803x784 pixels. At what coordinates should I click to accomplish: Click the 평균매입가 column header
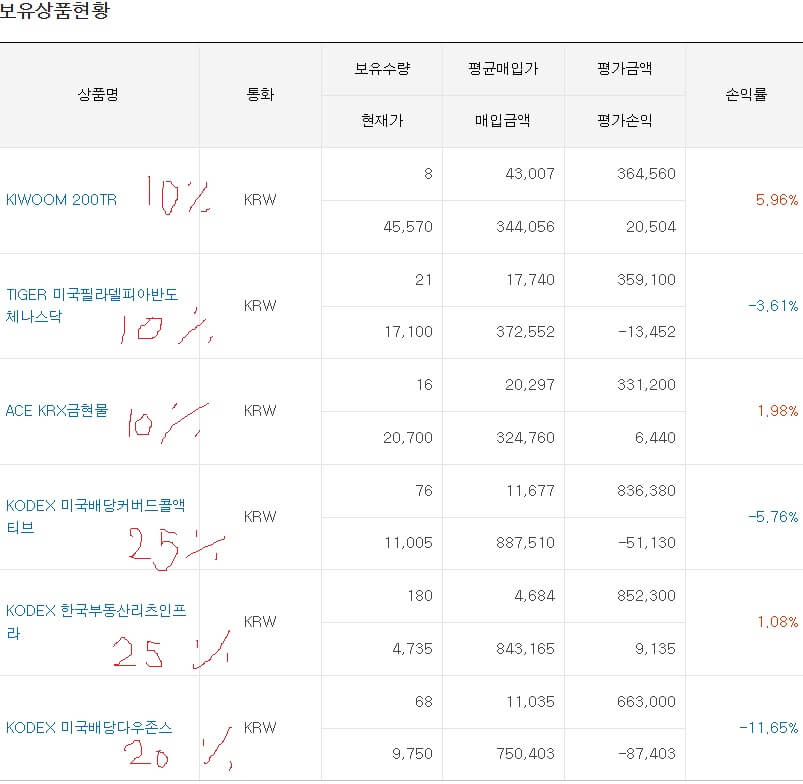(503, 69)
